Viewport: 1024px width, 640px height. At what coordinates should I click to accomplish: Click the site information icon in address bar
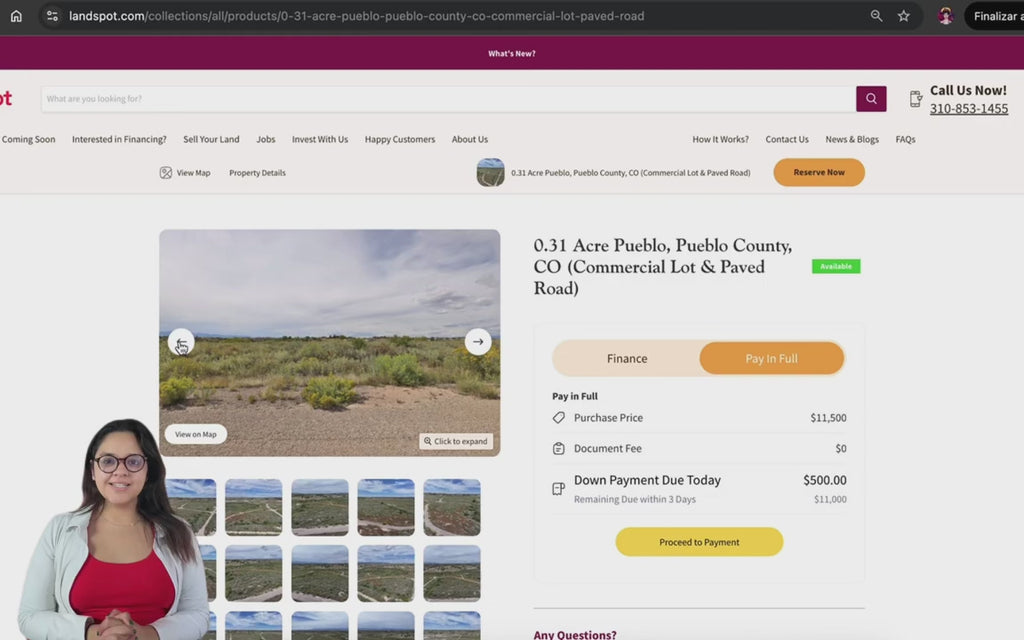pos(52,16)
